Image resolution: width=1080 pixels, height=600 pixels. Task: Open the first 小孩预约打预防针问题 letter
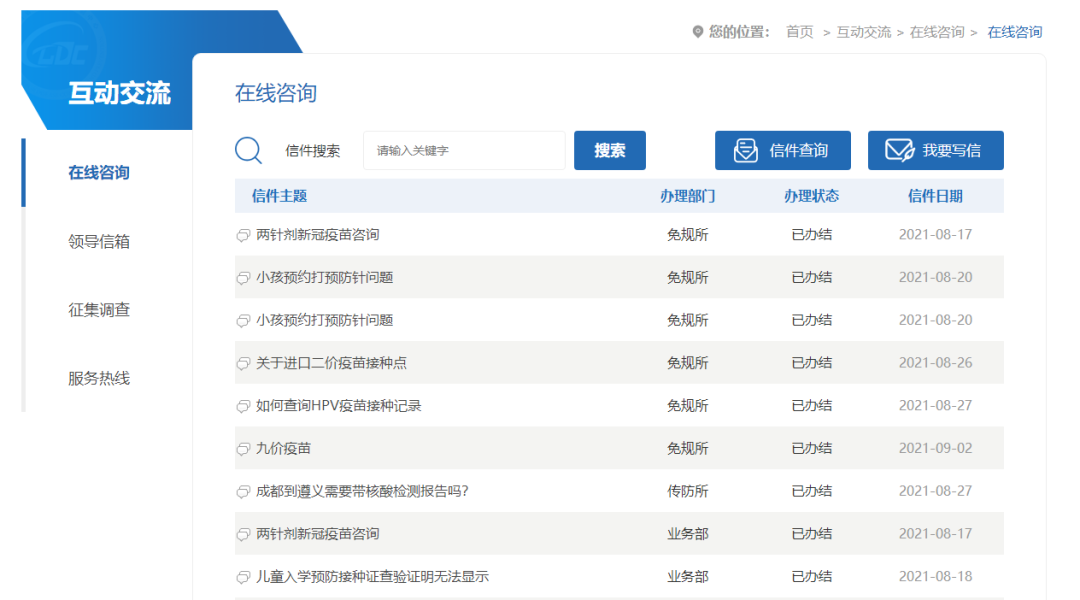pyautogui.click(x=324, y=277)
